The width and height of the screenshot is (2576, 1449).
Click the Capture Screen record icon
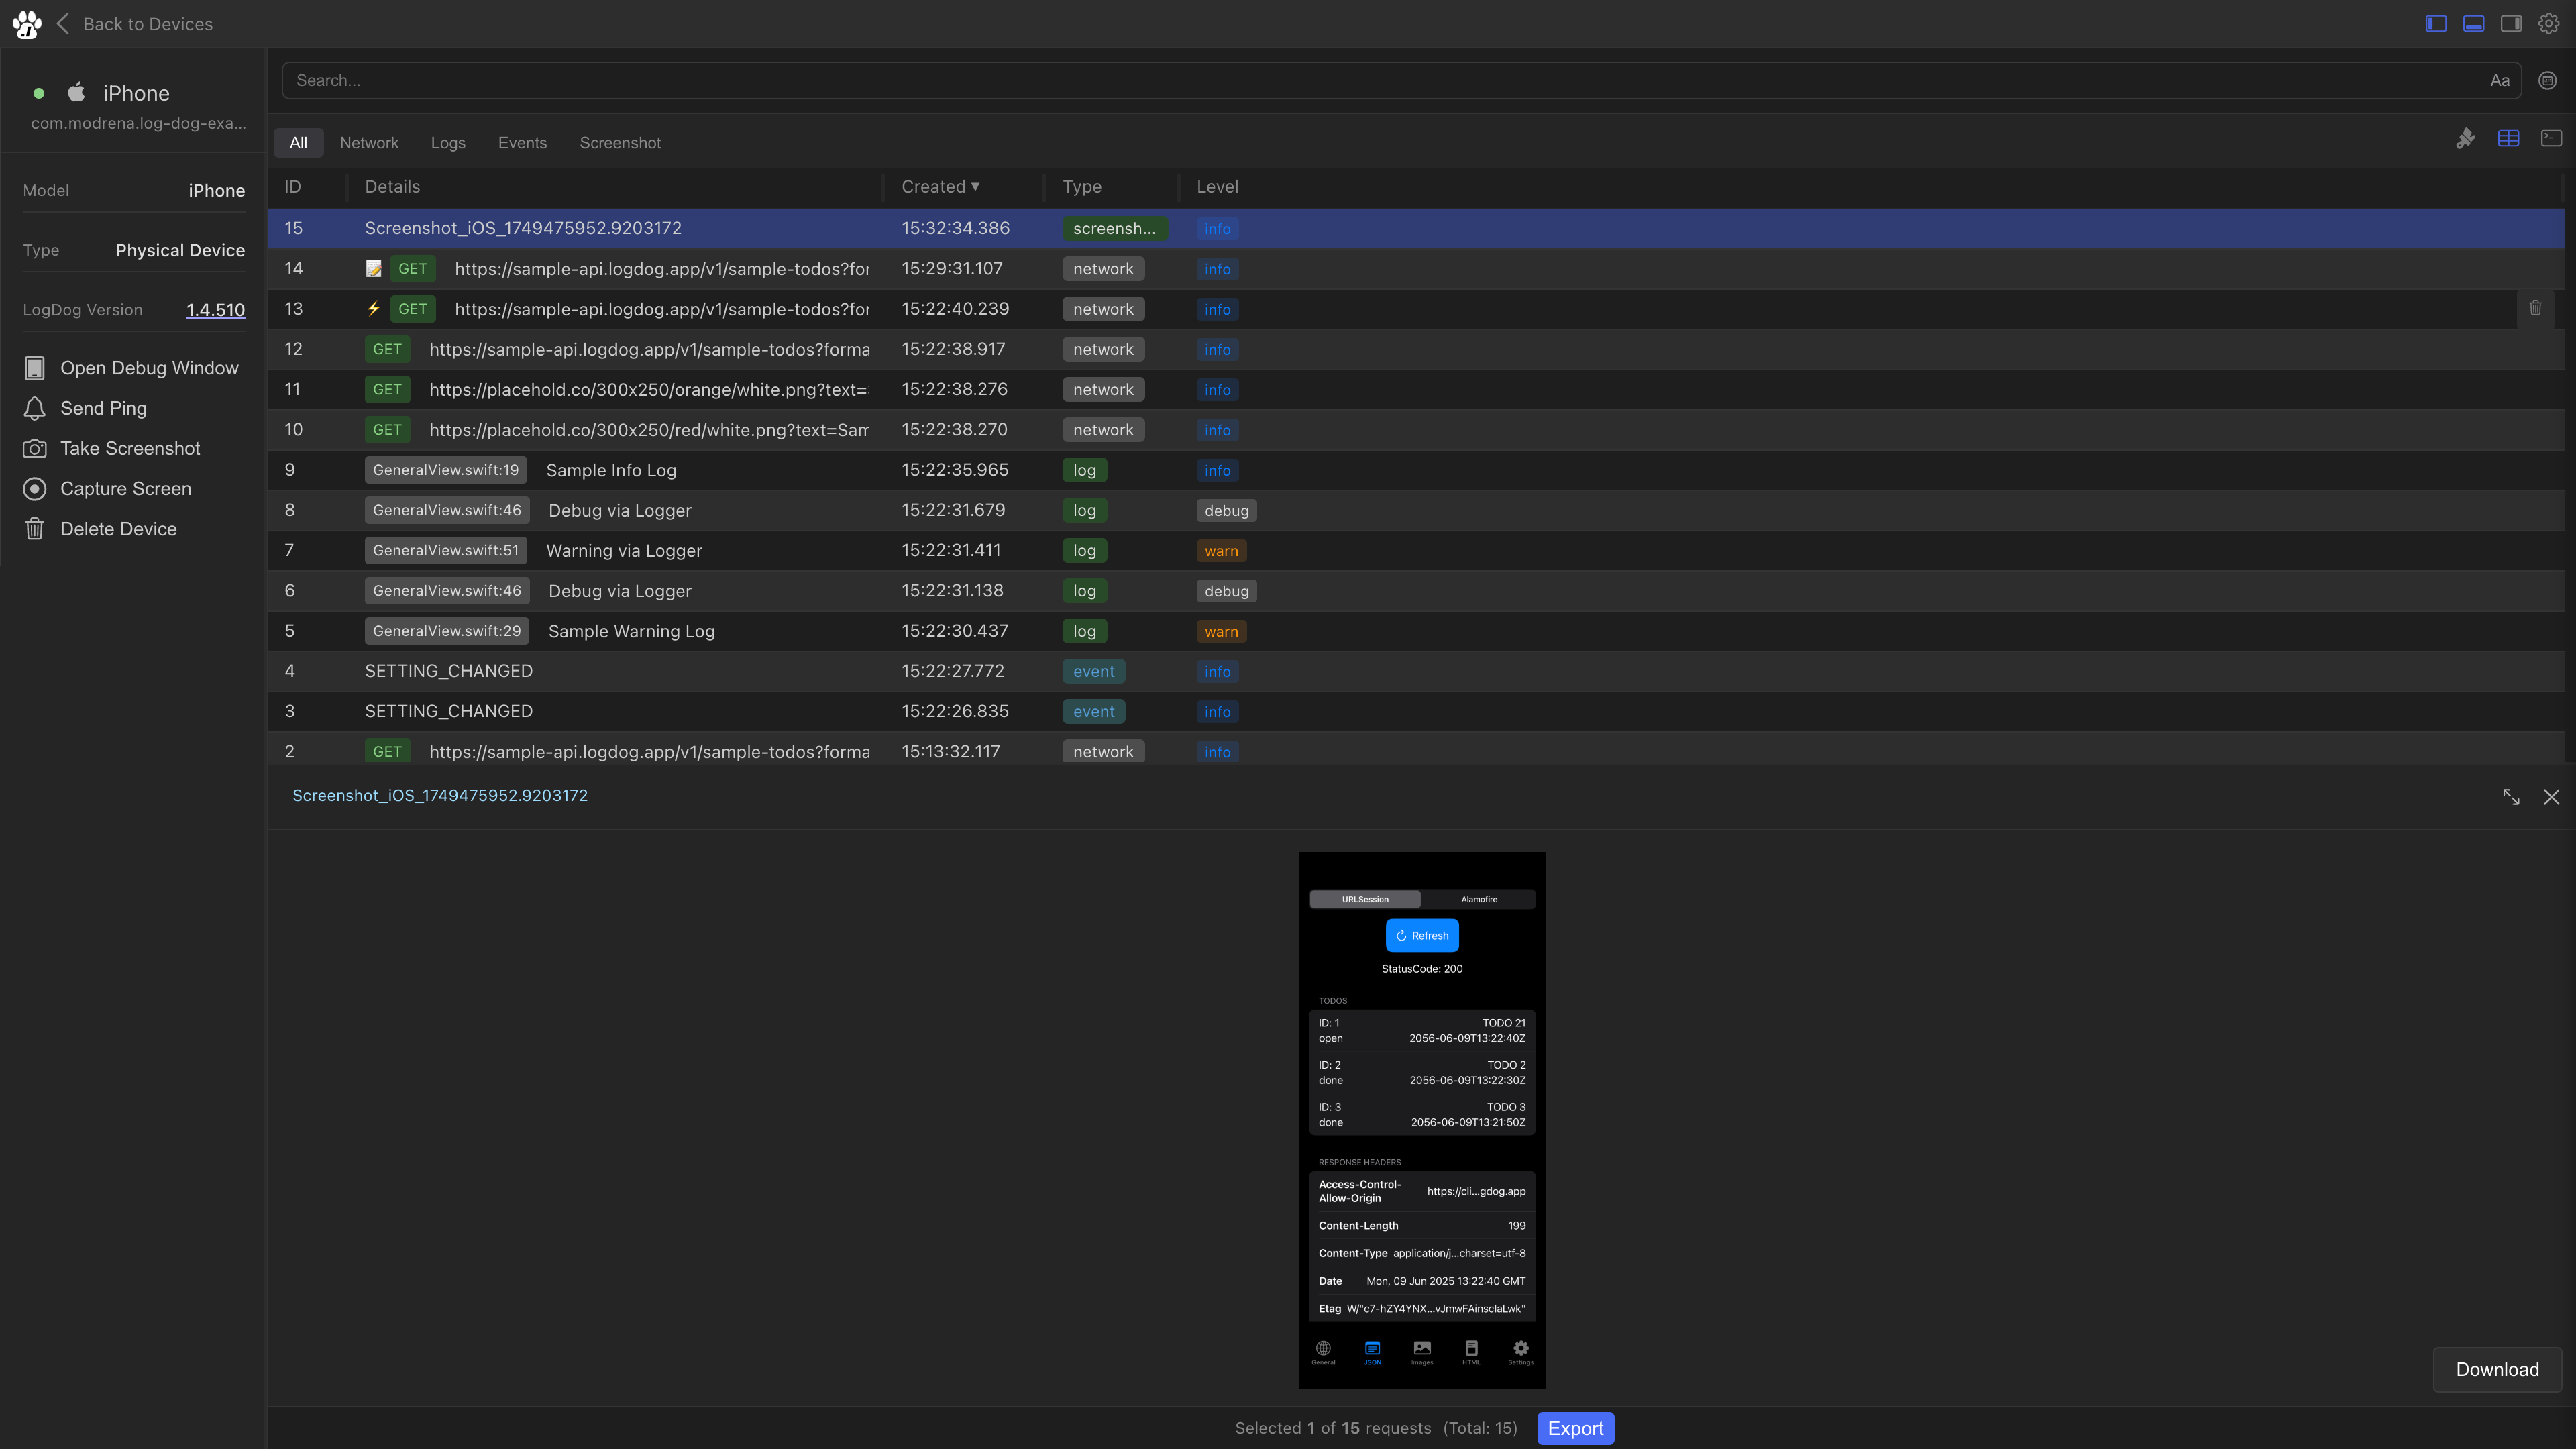tap(35, 489)
